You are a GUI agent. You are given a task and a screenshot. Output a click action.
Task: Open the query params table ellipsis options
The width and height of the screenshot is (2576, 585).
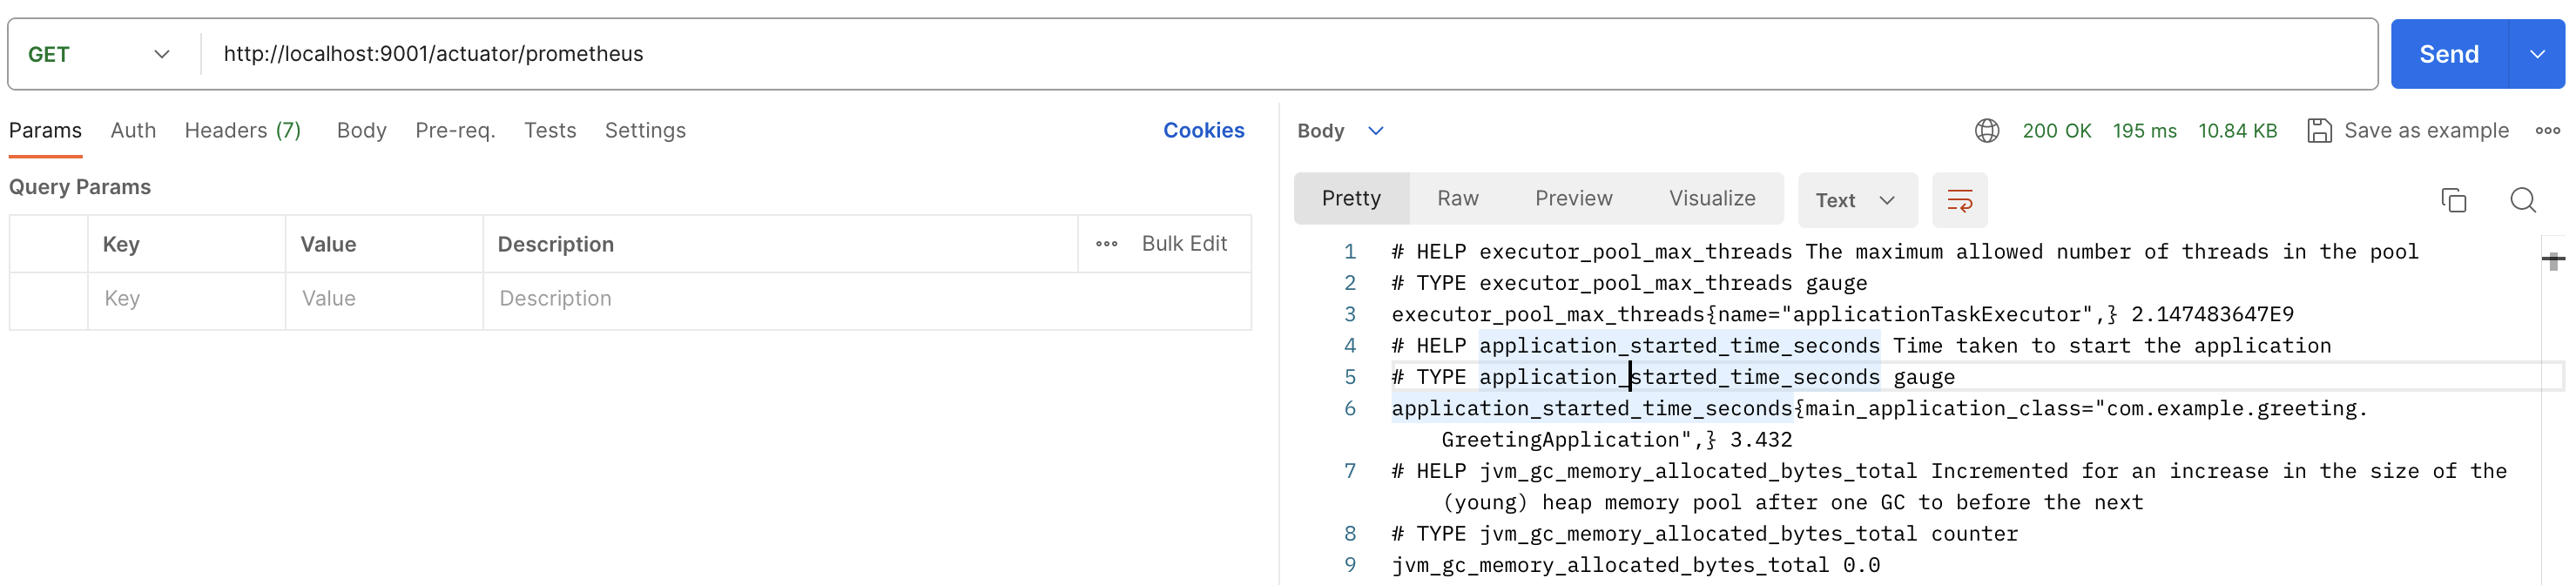[1106, 244]
